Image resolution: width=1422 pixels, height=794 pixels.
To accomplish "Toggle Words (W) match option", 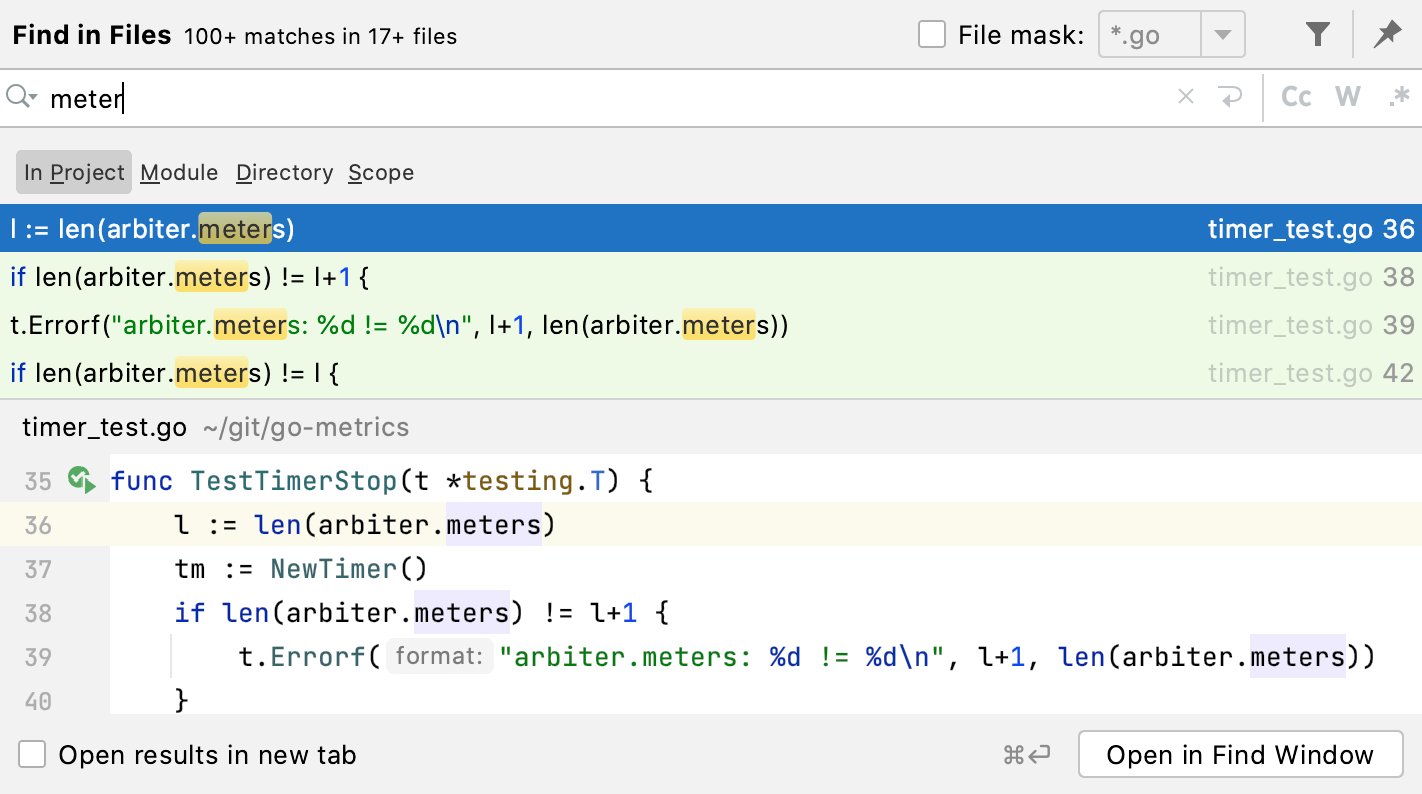I will 1348,97.
